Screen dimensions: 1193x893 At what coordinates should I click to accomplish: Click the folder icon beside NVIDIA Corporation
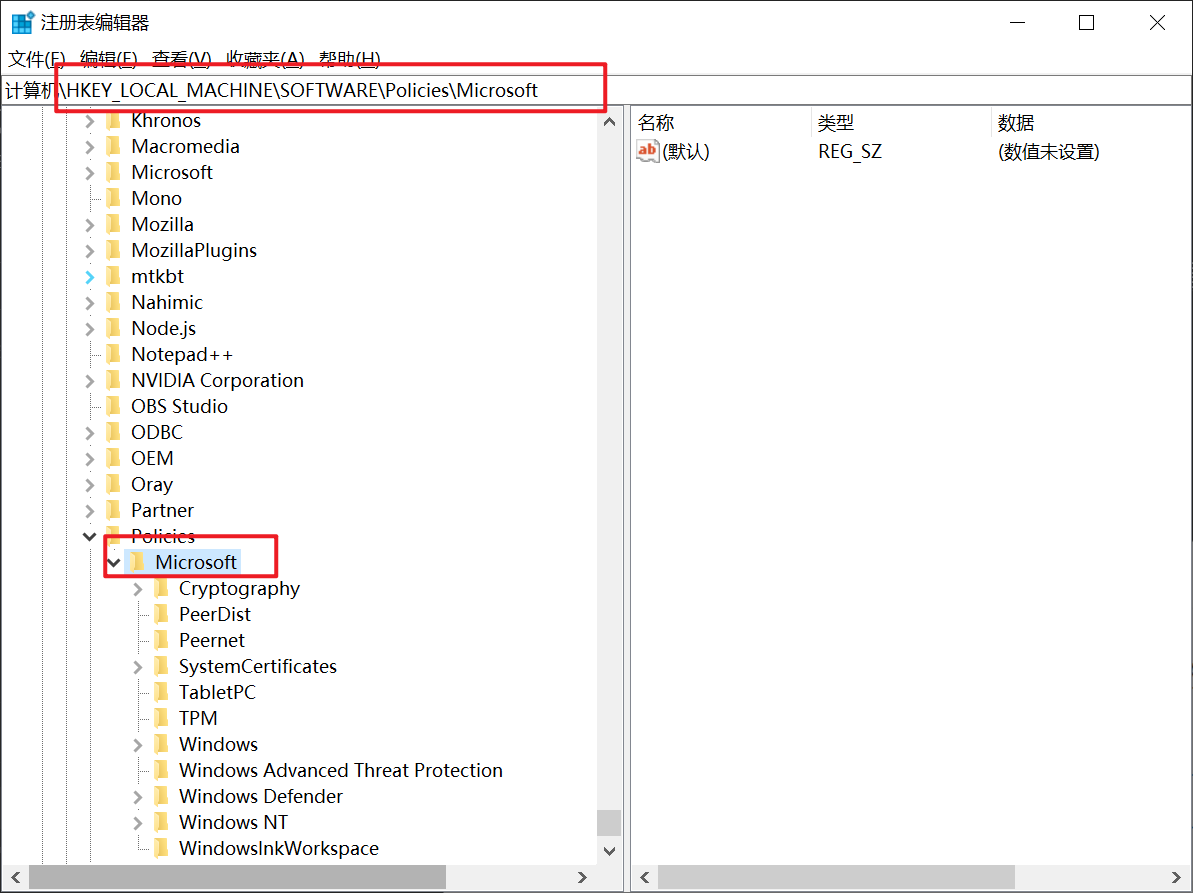click(x=113, y=380)
